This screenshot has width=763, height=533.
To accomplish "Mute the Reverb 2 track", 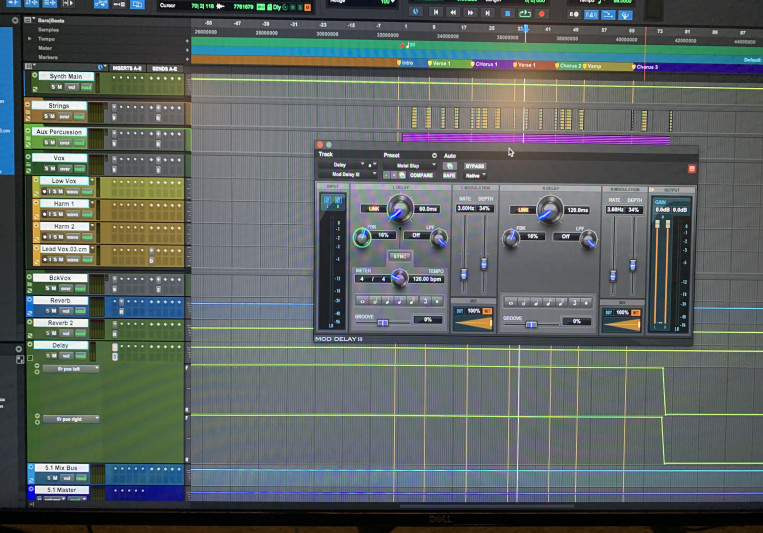I will 55,333.
